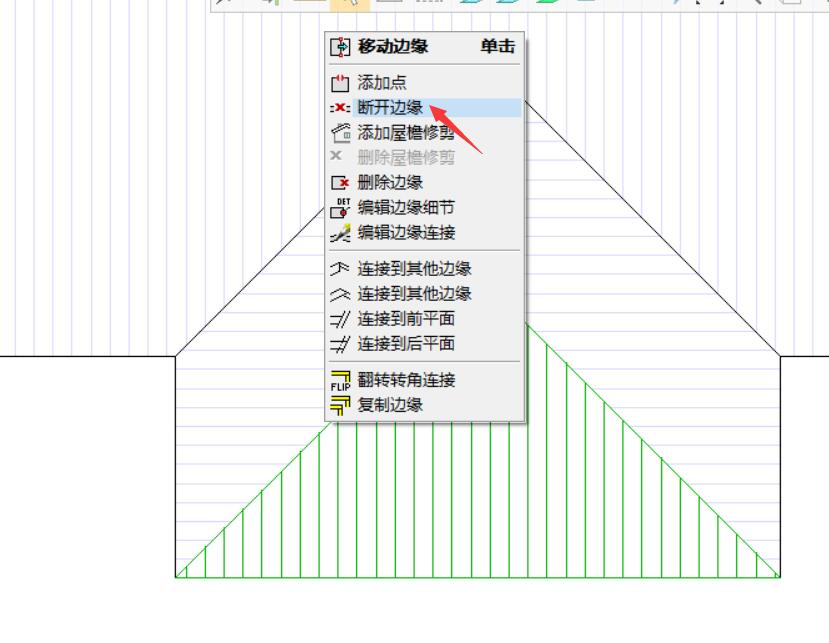This screenshot has width=829, height=643.
Task: Choose 添加屋檐修剪 from the context menu
Action: pos(425,132)
